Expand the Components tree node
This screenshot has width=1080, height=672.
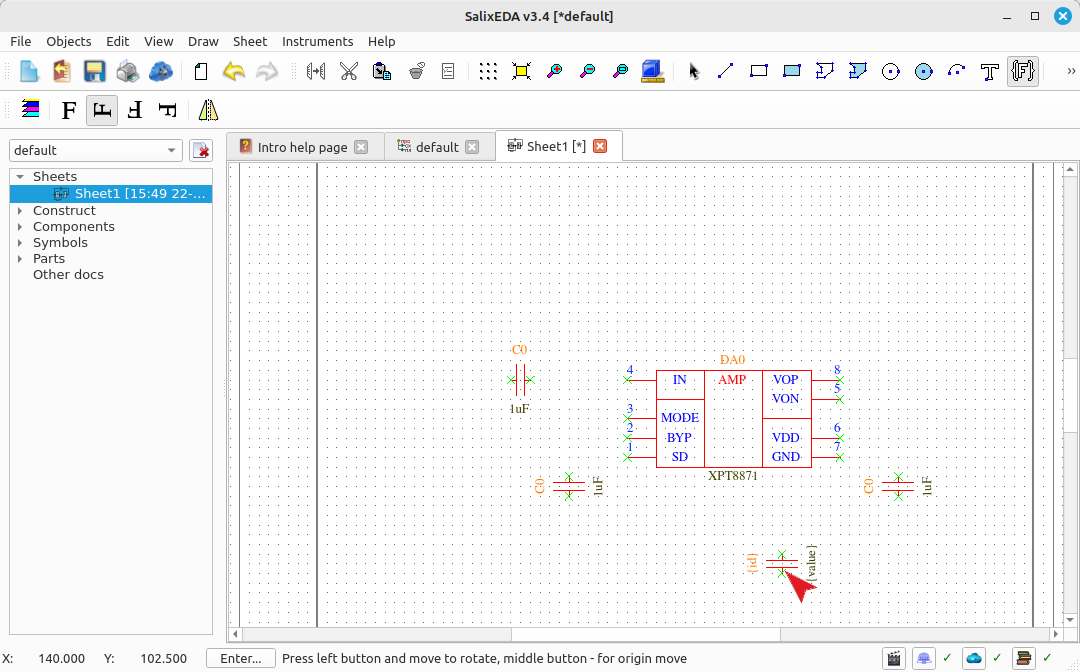coord(20,227)
